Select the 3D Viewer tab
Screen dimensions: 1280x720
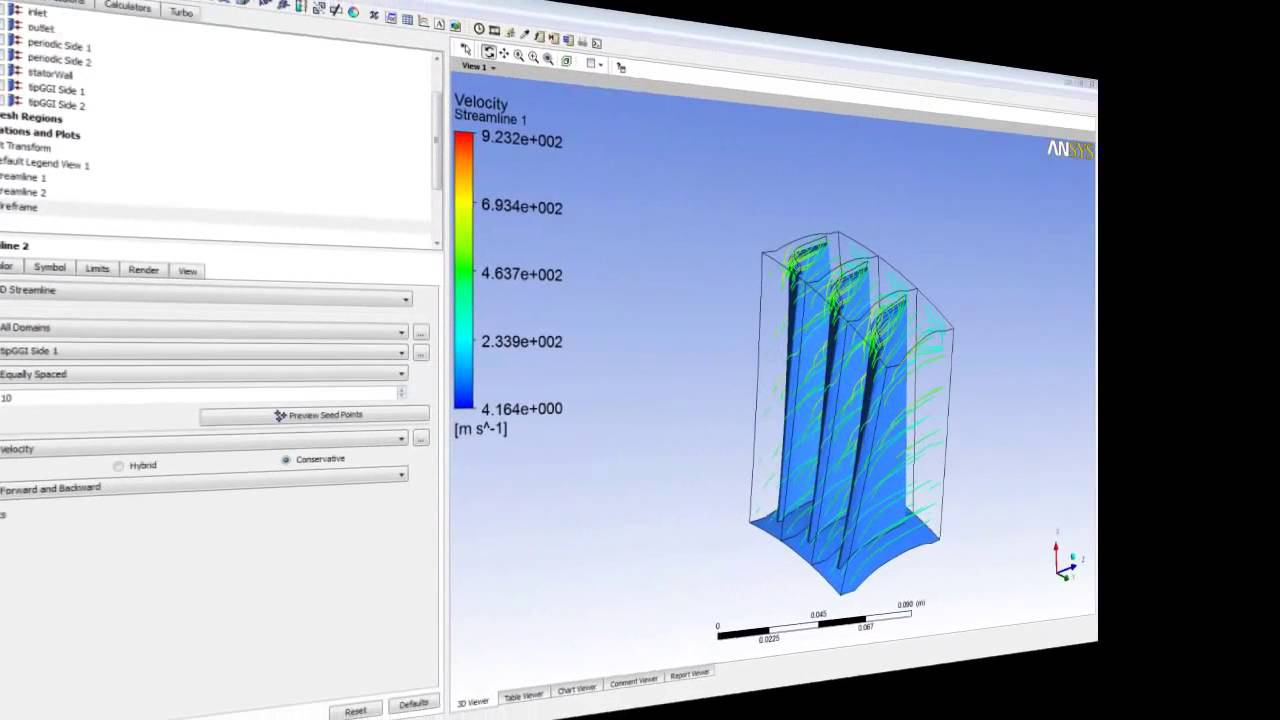pyautogui.click(x=473, y=702)
